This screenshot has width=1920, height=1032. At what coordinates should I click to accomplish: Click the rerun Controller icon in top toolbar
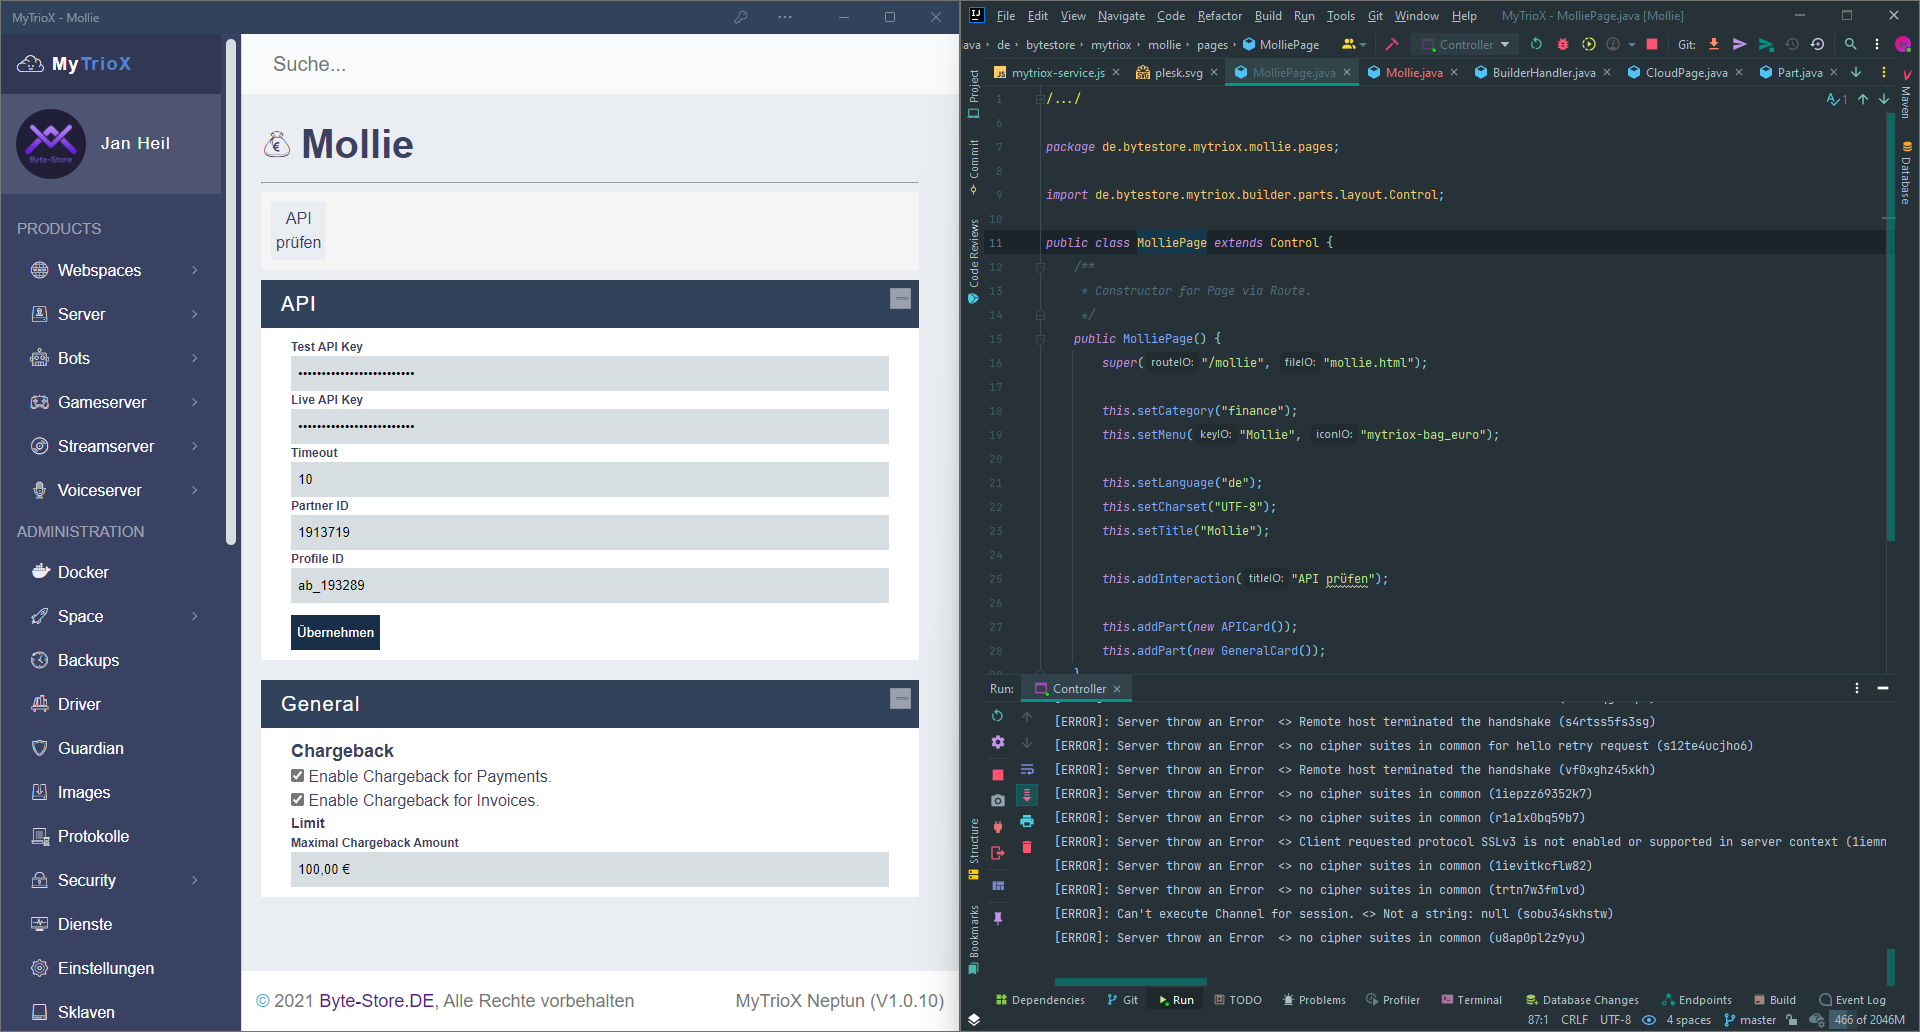click(x=1536, y=44)
